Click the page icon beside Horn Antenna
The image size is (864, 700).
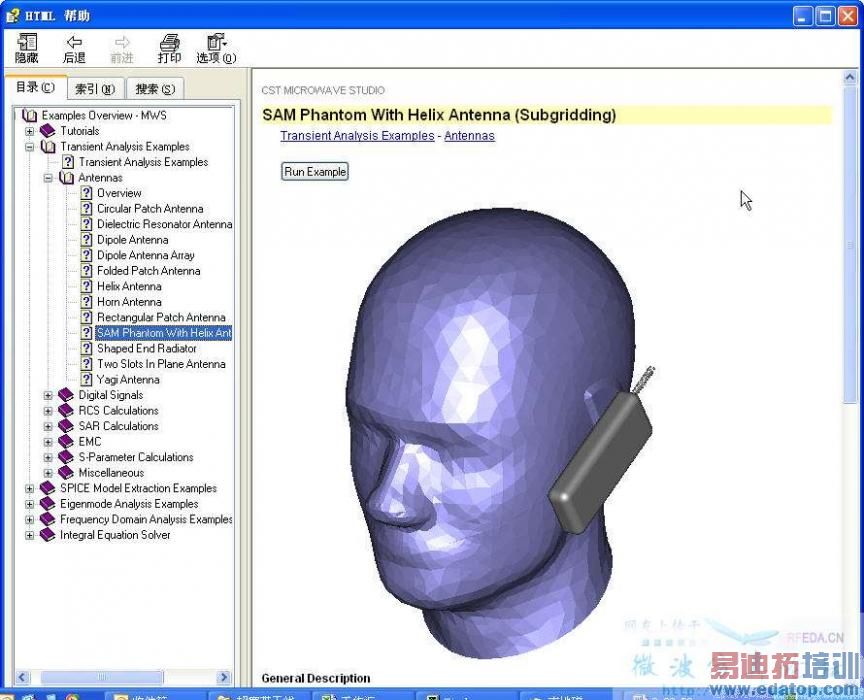[x=86, y=301]
